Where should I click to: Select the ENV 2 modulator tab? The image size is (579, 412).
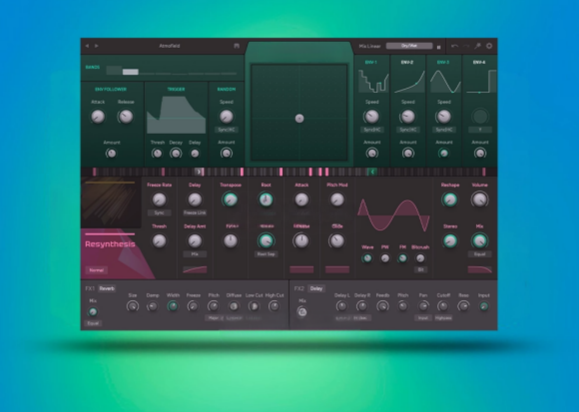407,62
